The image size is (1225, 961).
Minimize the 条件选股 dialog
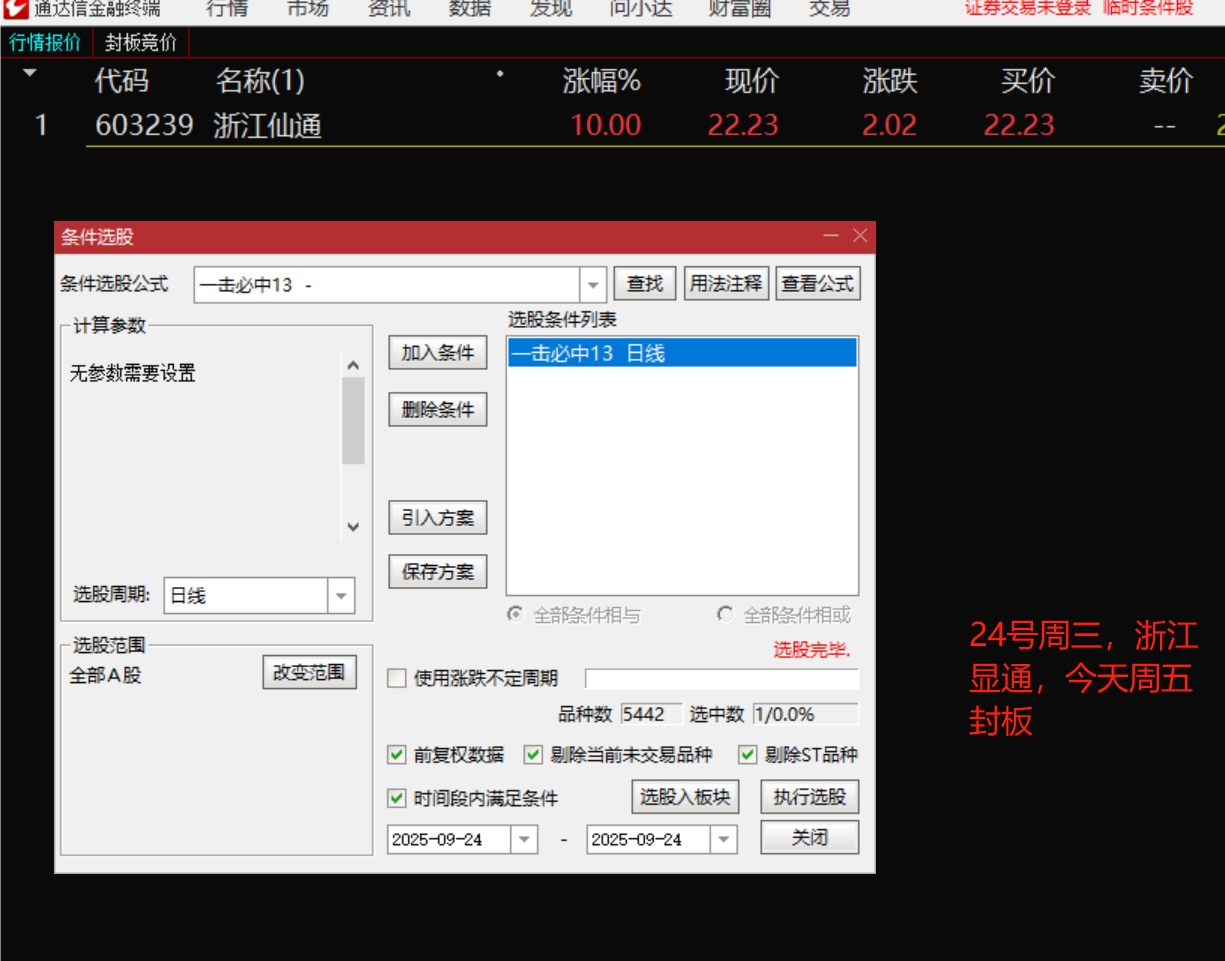[831, 236]
